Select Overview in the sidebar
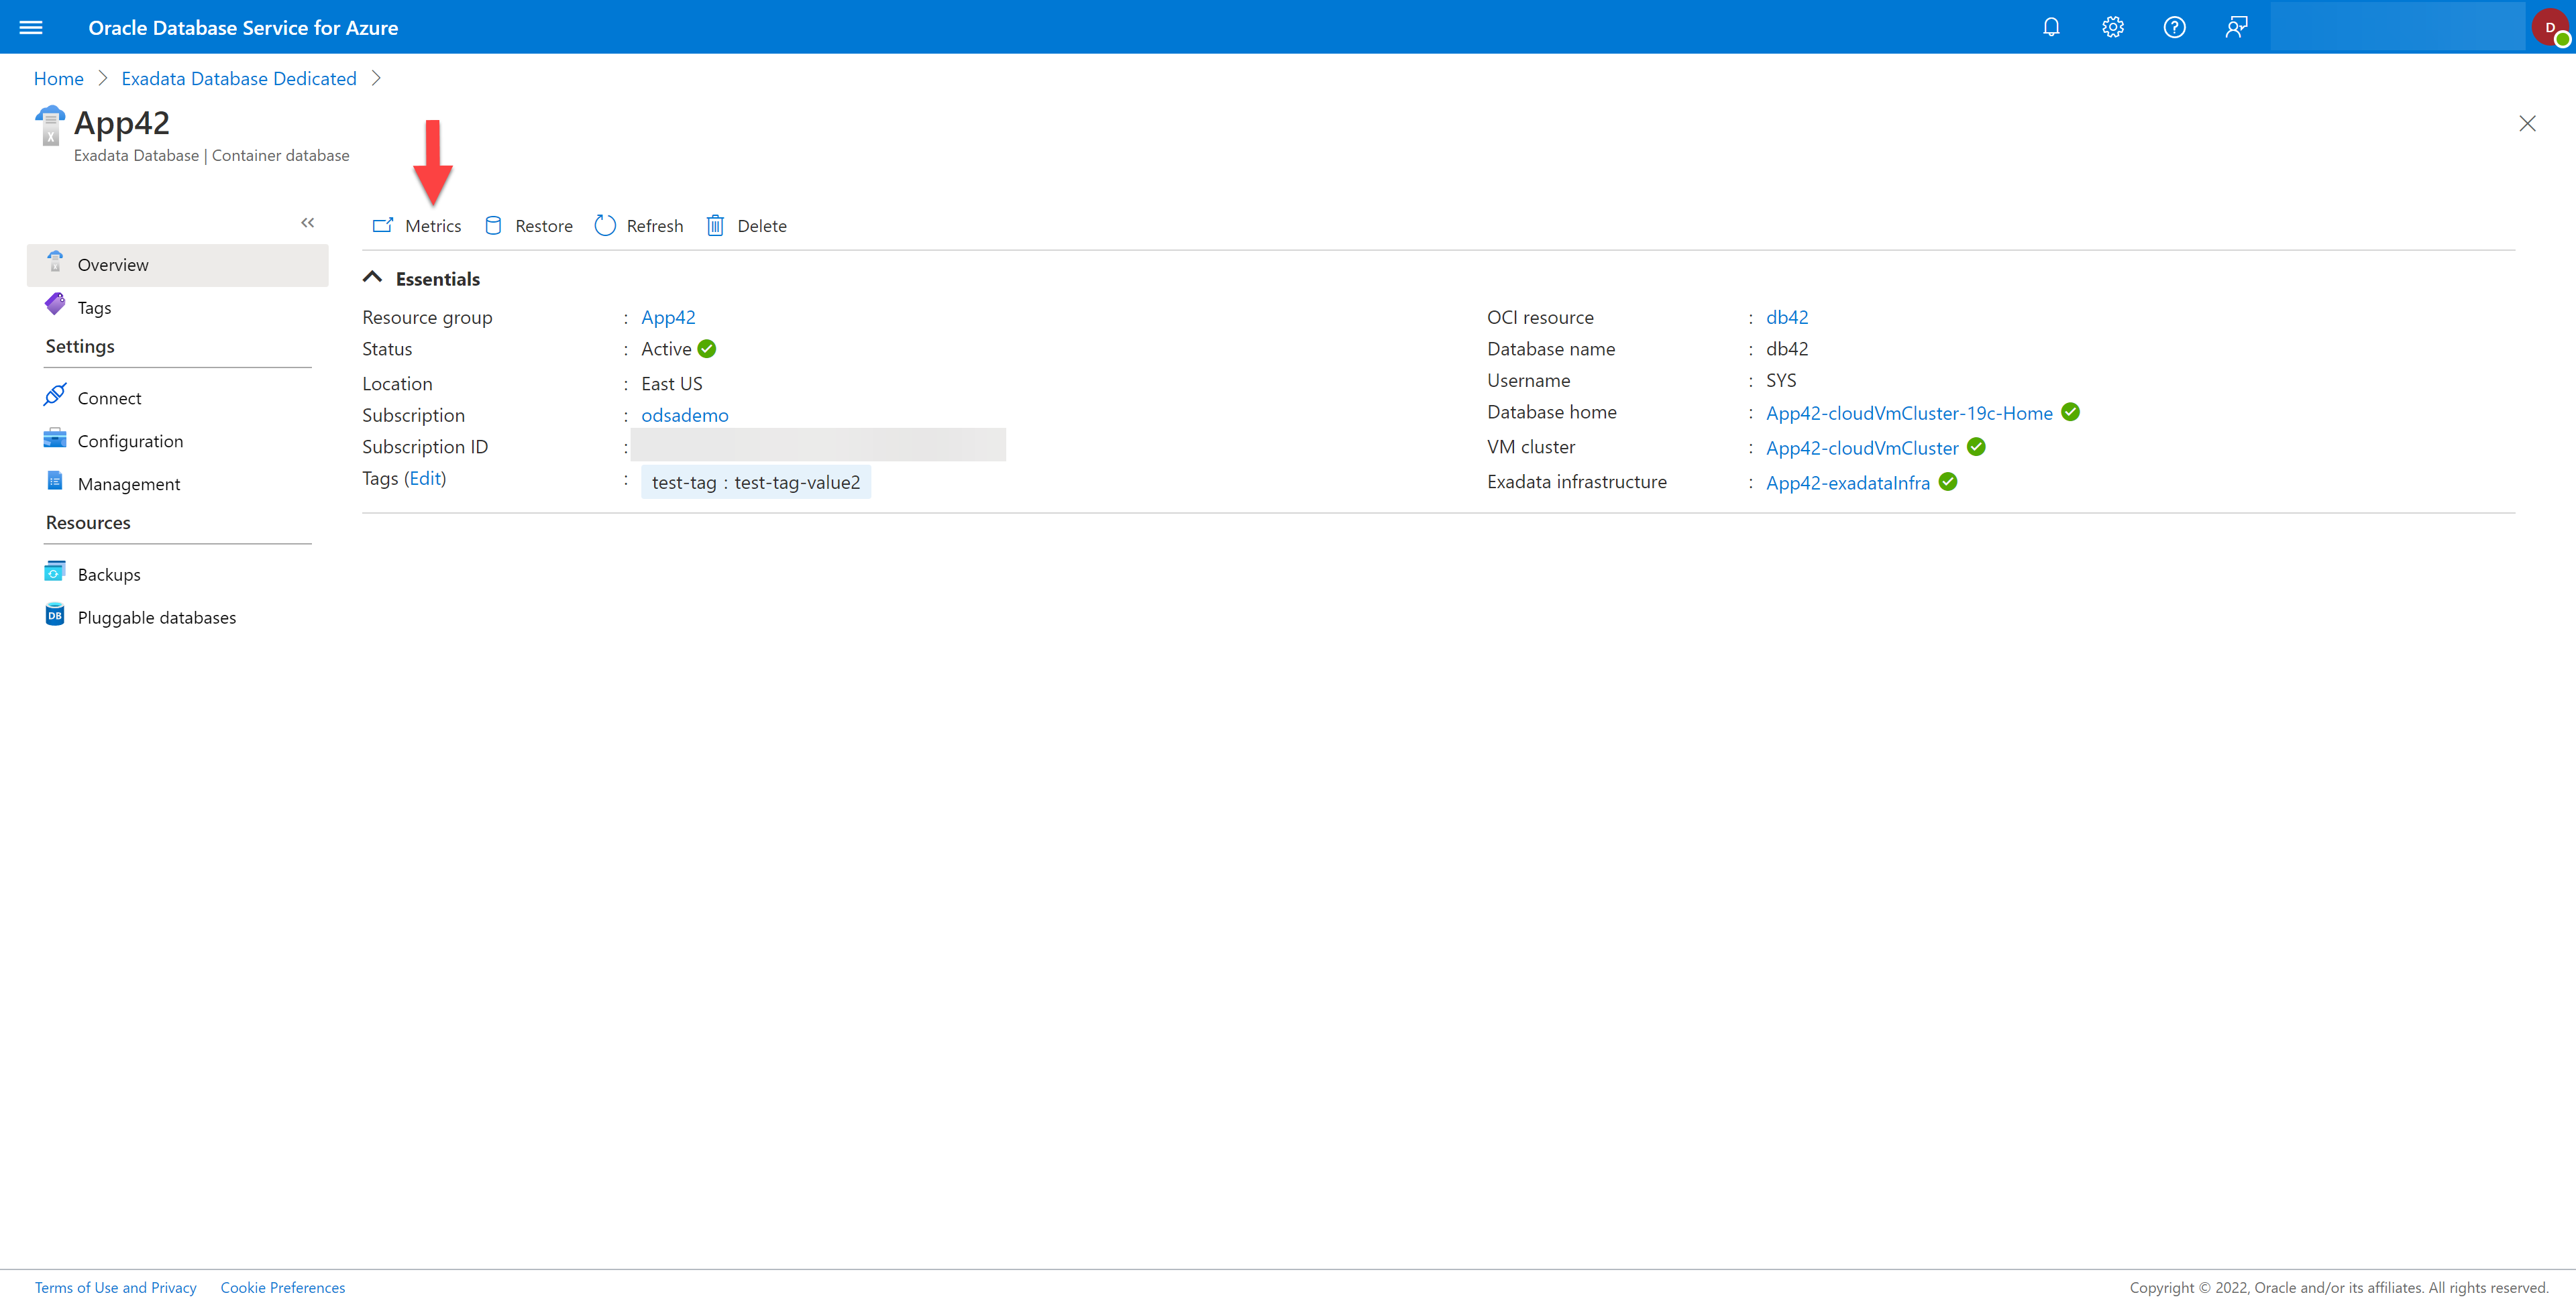Image resolution: width=2576 pixels, height=1309 pixels. [x=177, y=265]
